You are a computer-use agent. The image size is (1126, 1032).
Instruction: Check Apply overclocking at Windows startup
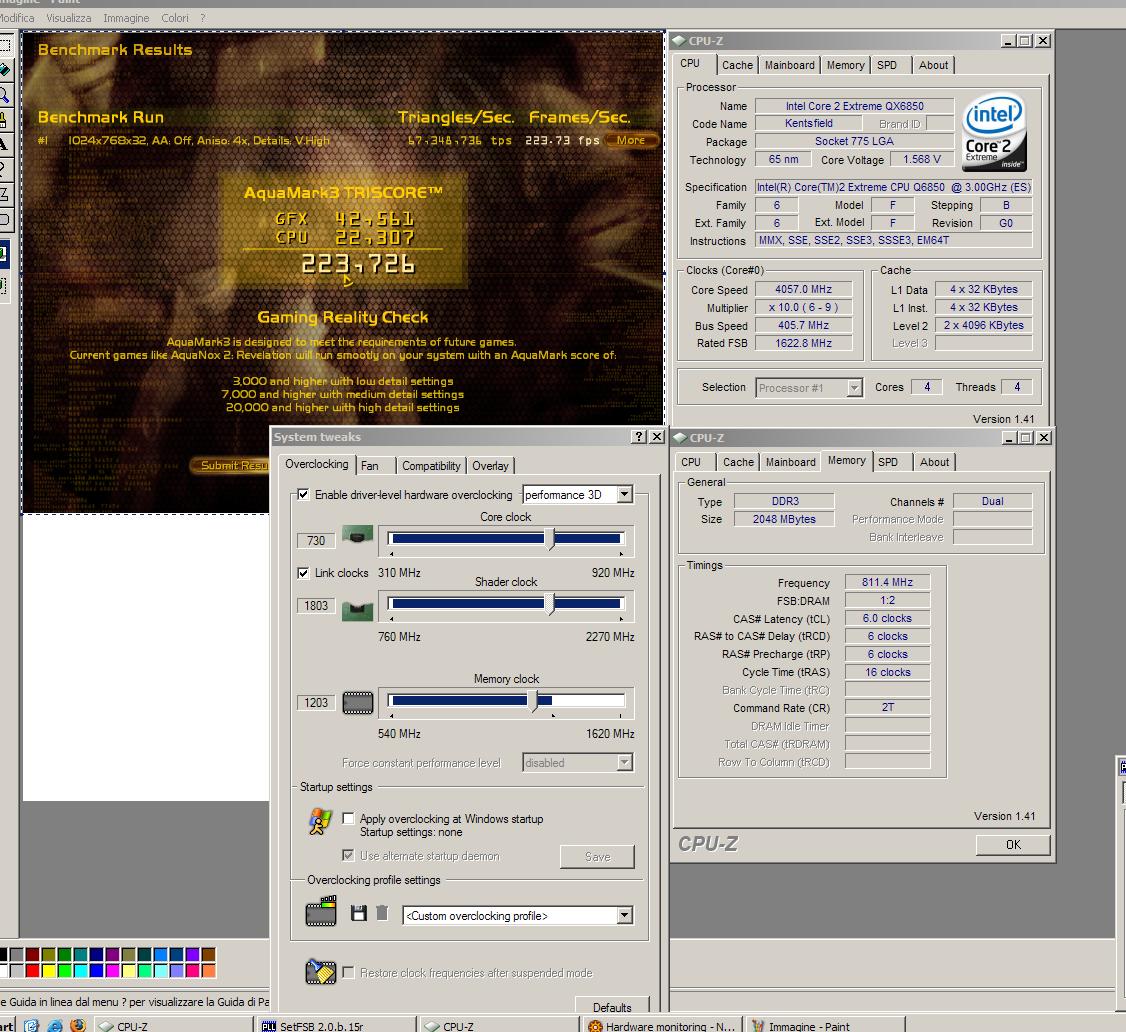(348, 818)
